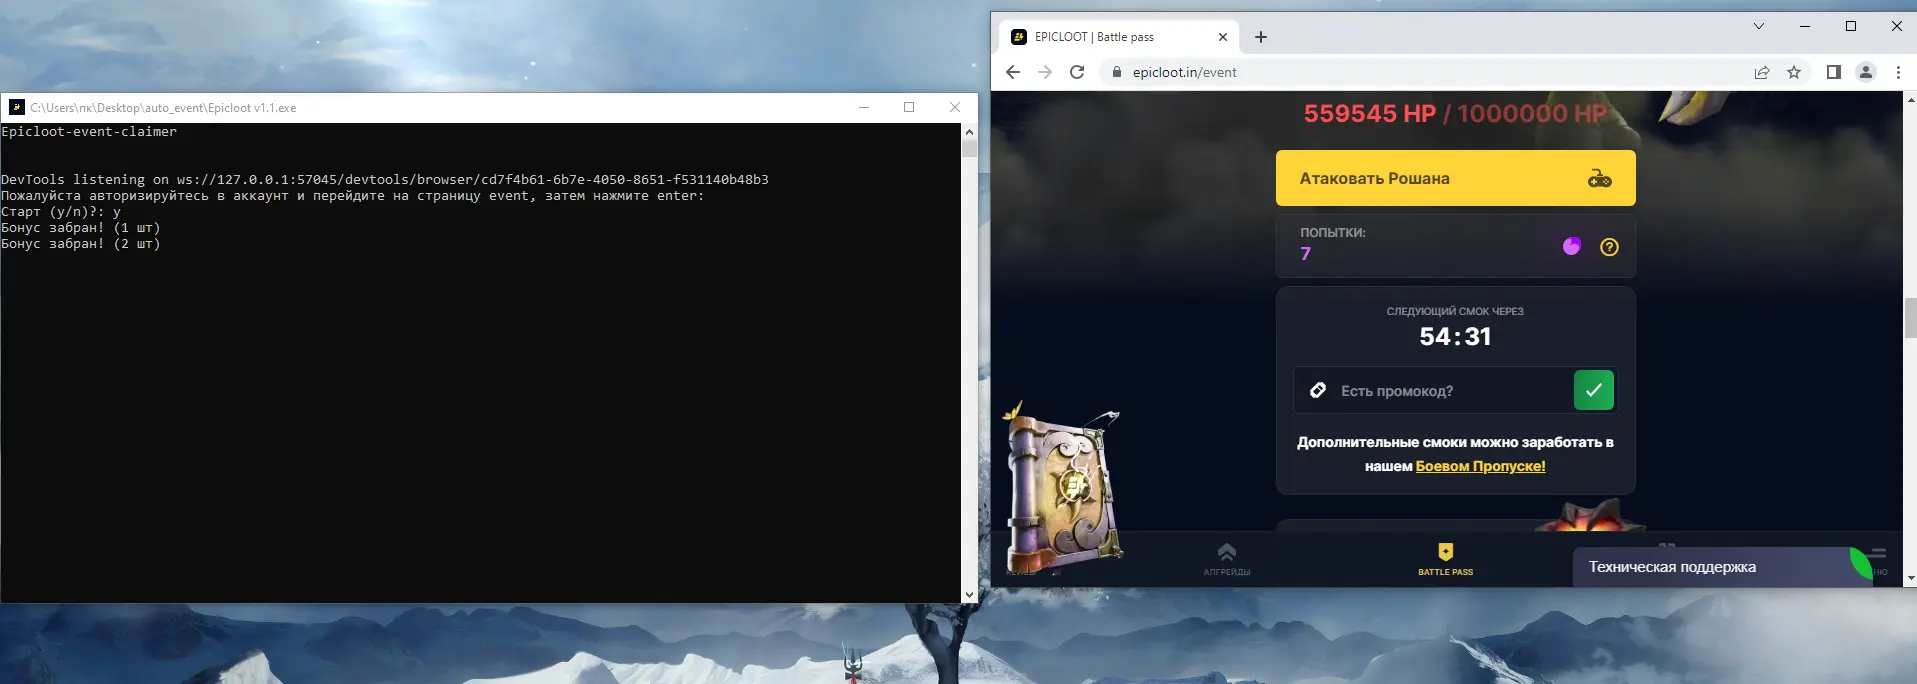Select the EPICLOOT | Battle pass tab
The height and width of the screenshot is (684, 1917).
tap(1118, 37)
